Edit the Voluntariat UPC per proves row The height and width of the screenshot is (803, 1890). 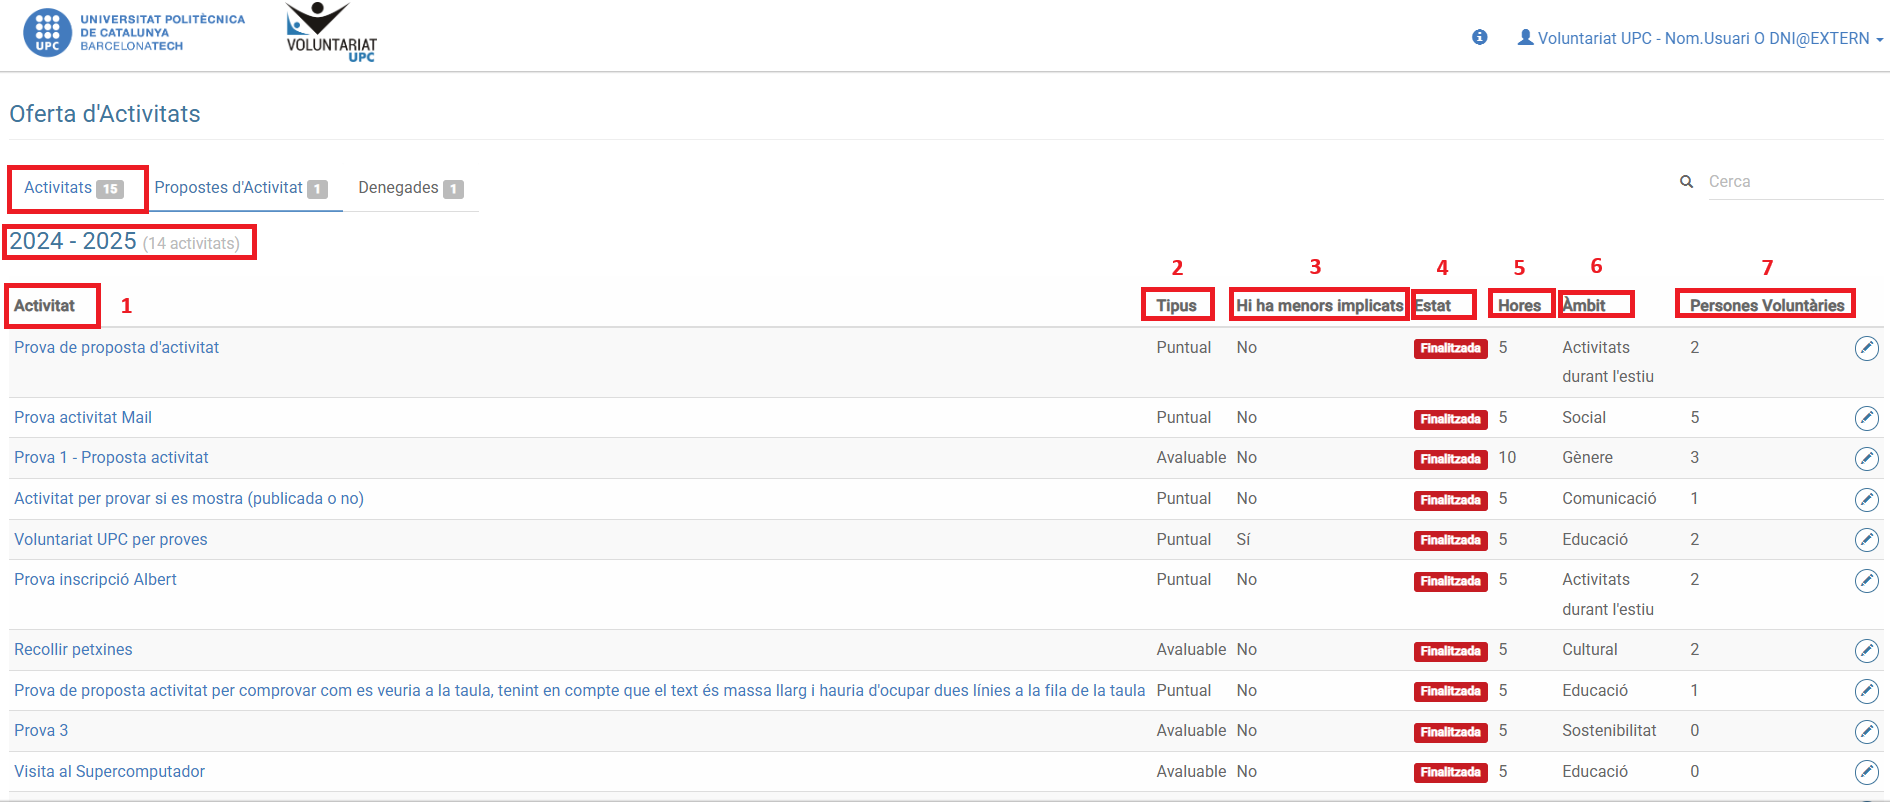1866,540
